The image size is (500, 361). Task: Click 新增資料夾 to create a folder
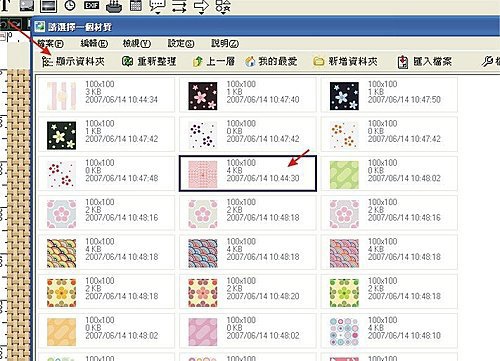coord(345,61)
